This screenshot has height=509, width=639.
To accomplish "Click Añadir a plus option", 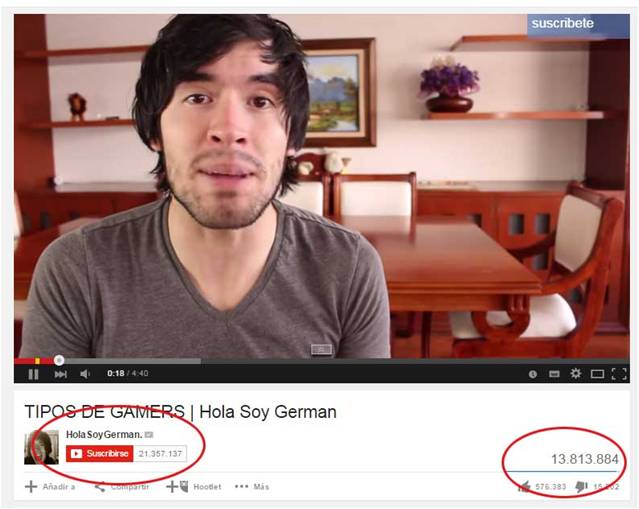I will (x=50, y=487).
